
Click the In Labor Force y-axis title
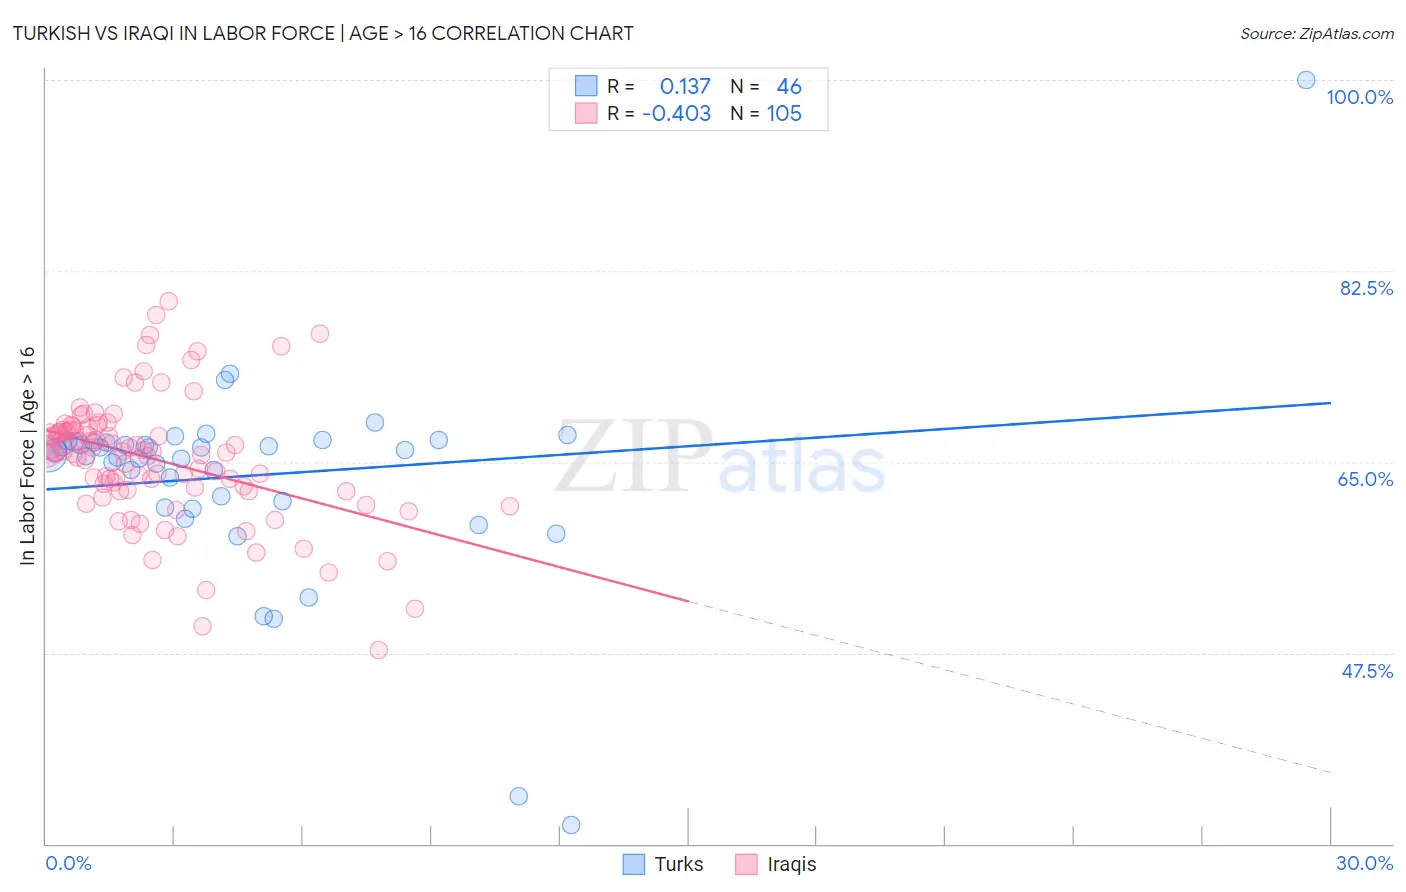pyautogui.click(x=27, y=456)
